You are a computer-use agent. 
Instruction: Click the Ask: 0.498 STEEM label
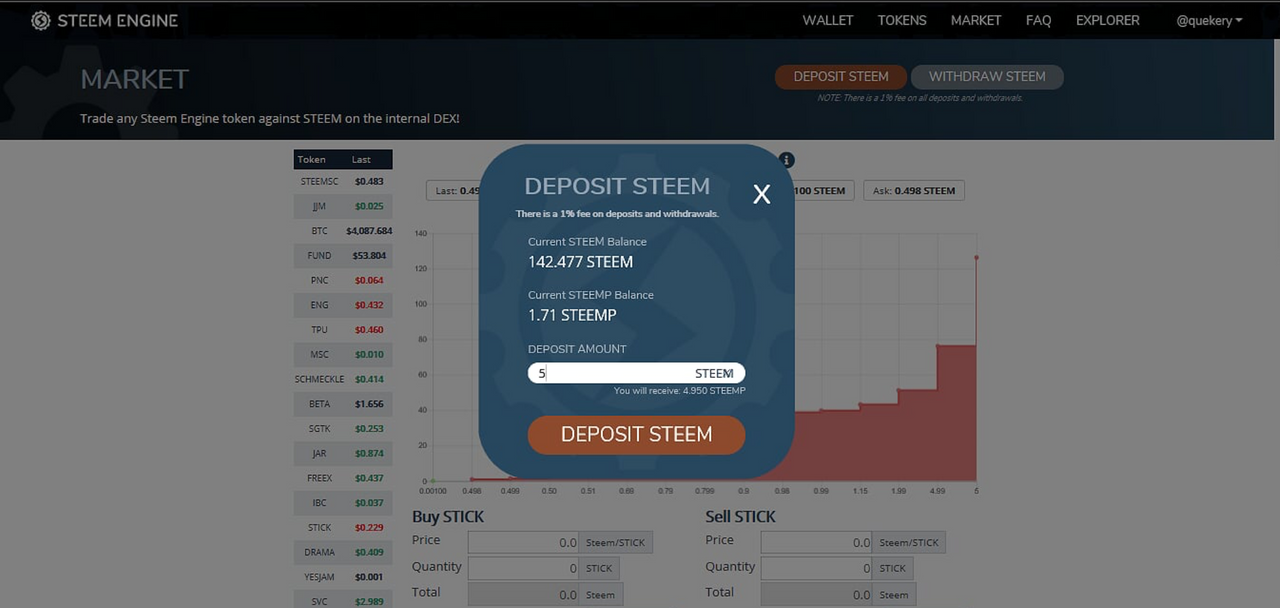point(913,191)
